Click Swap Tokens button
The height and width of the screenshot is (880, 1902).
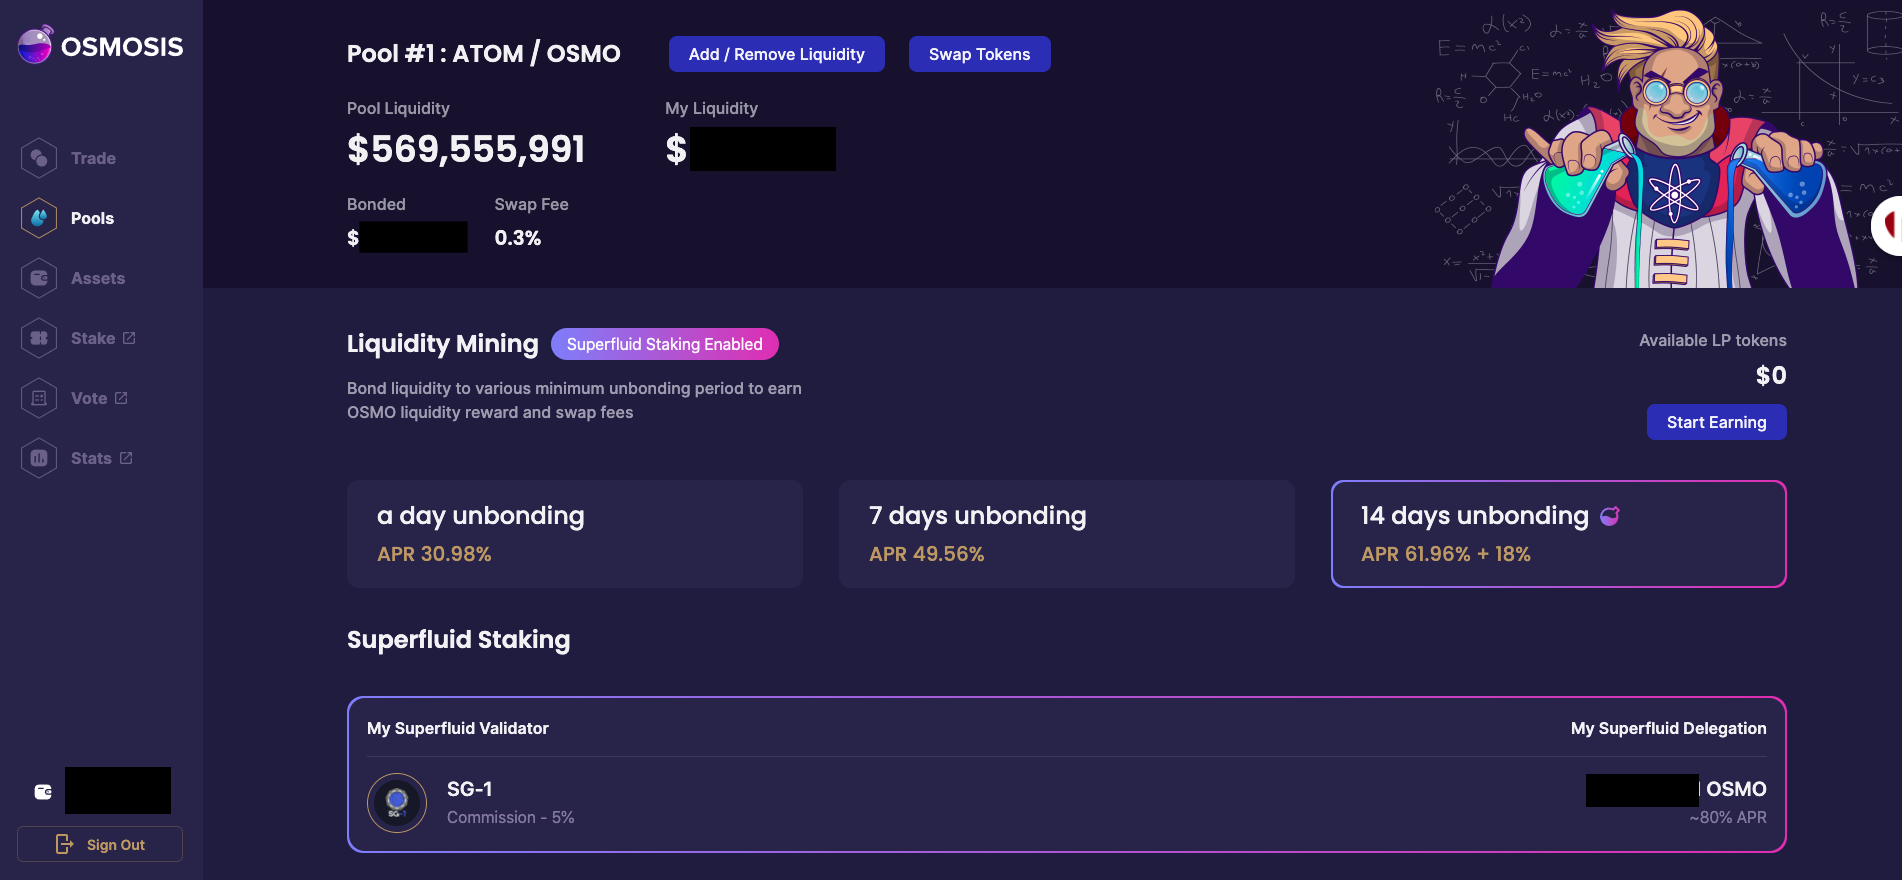pos(980,54)
